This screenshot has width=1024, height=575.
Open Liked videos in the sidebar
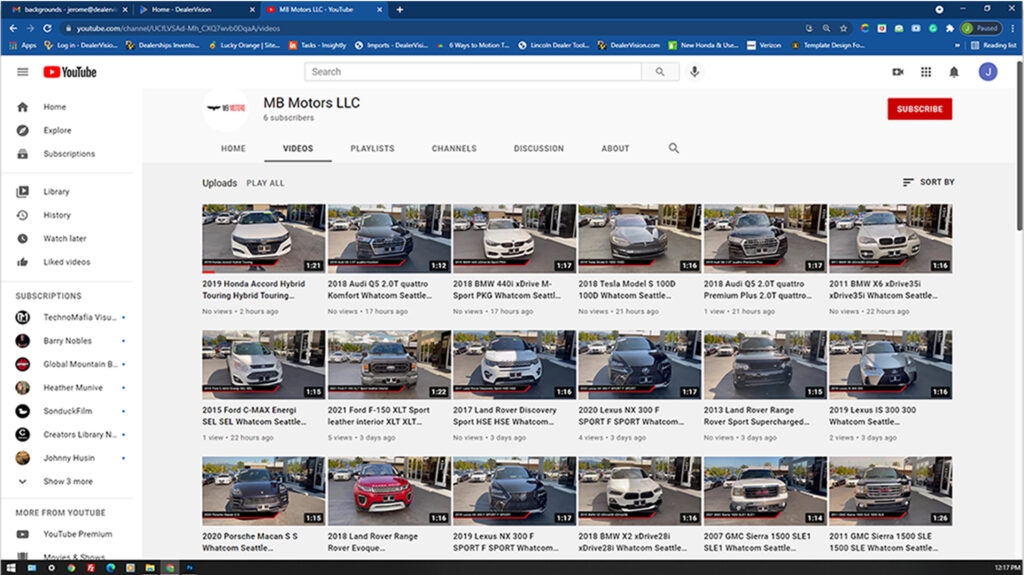68,262
